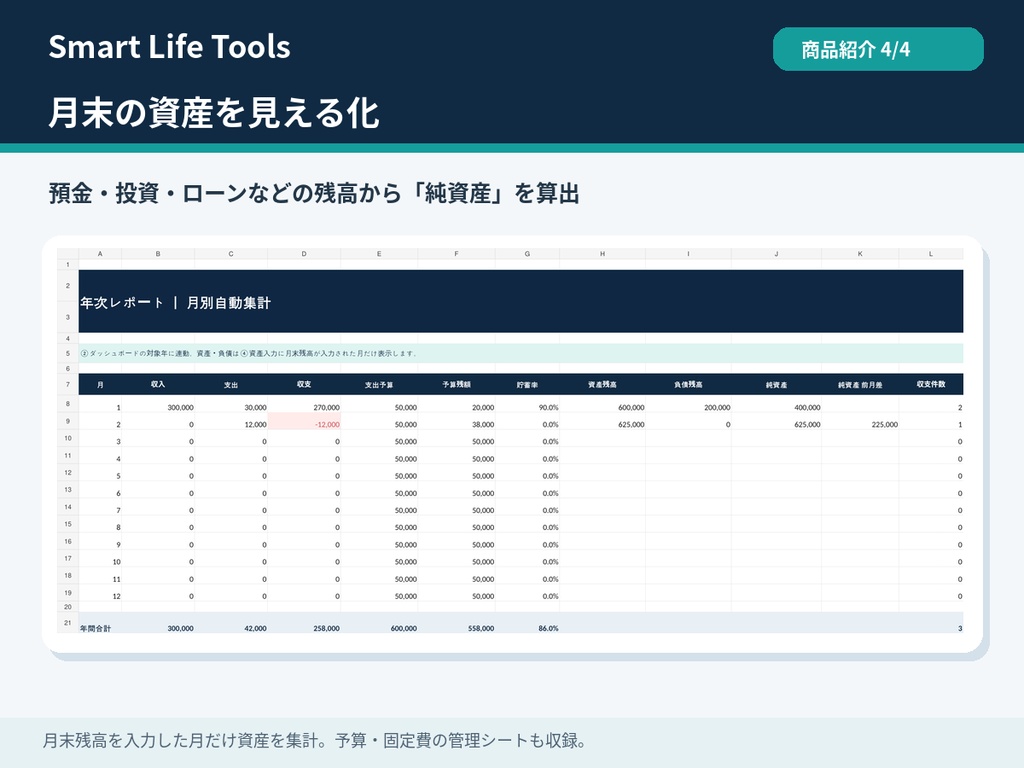1024x768 pixels.
Task: Click the Smart Life Tools brand title
Action: coord(169,47)
